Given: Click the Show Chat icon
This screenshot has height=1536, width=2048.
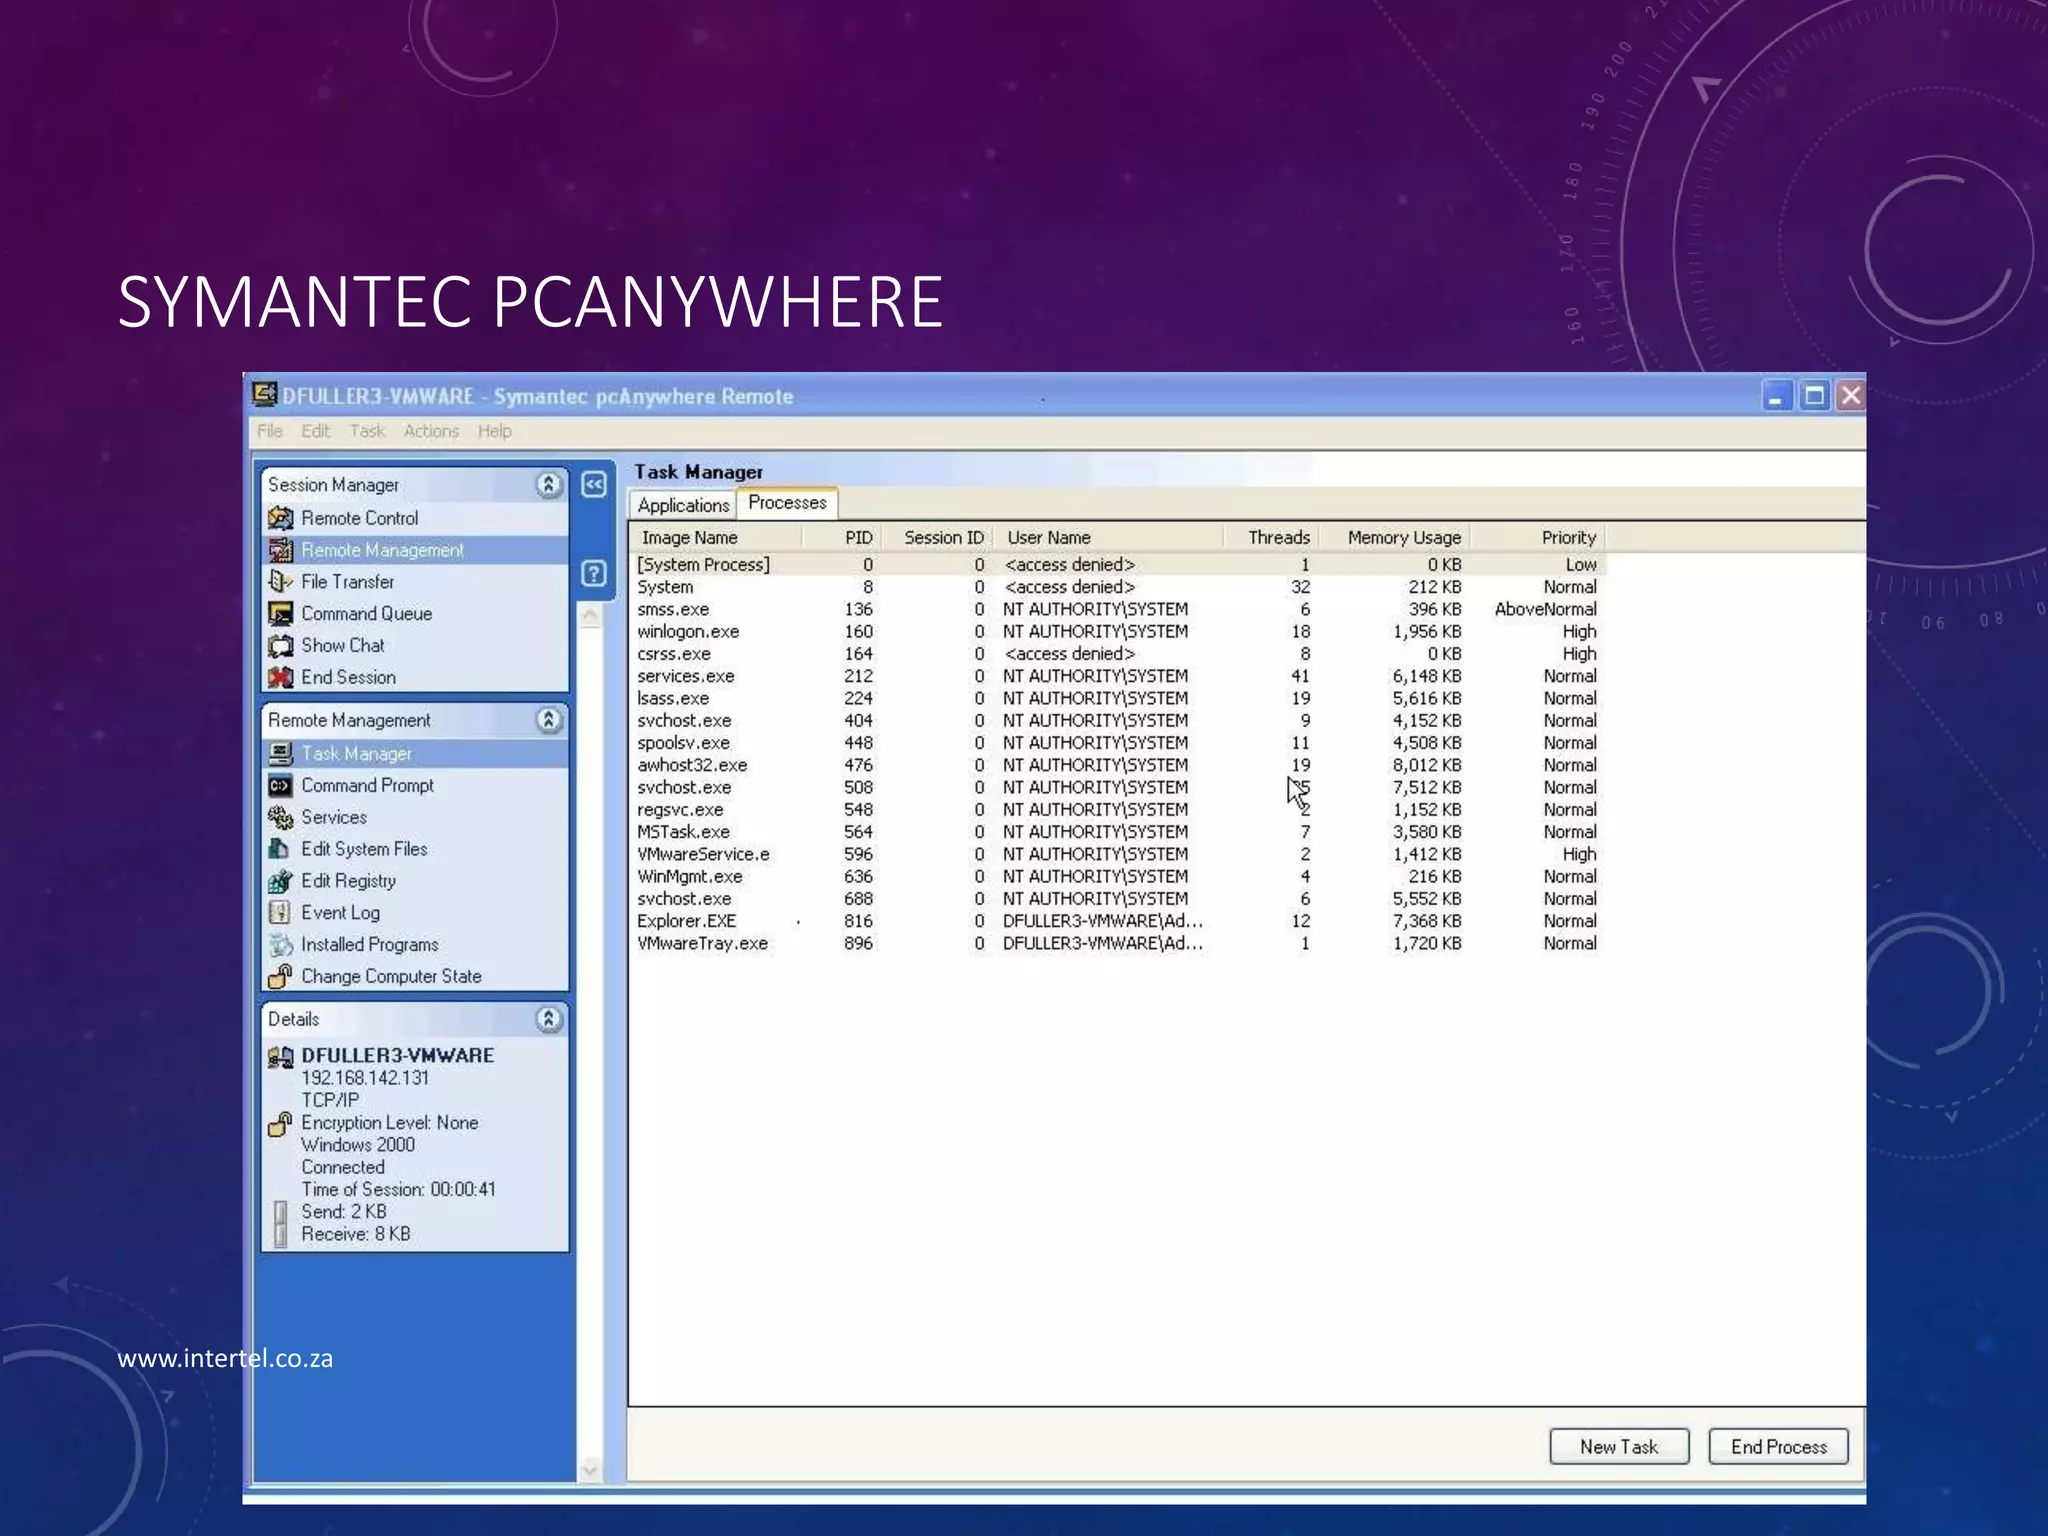Looking at the screenshot, I should pyautogui.click(x=281, y=645).
